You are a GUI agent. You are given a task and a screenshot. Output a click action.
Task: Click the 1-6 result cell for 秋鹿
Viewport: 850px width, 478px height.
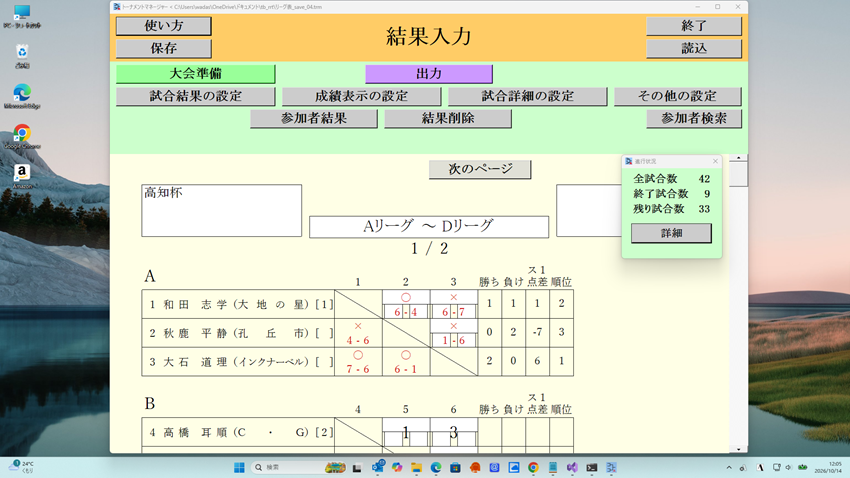454,333
